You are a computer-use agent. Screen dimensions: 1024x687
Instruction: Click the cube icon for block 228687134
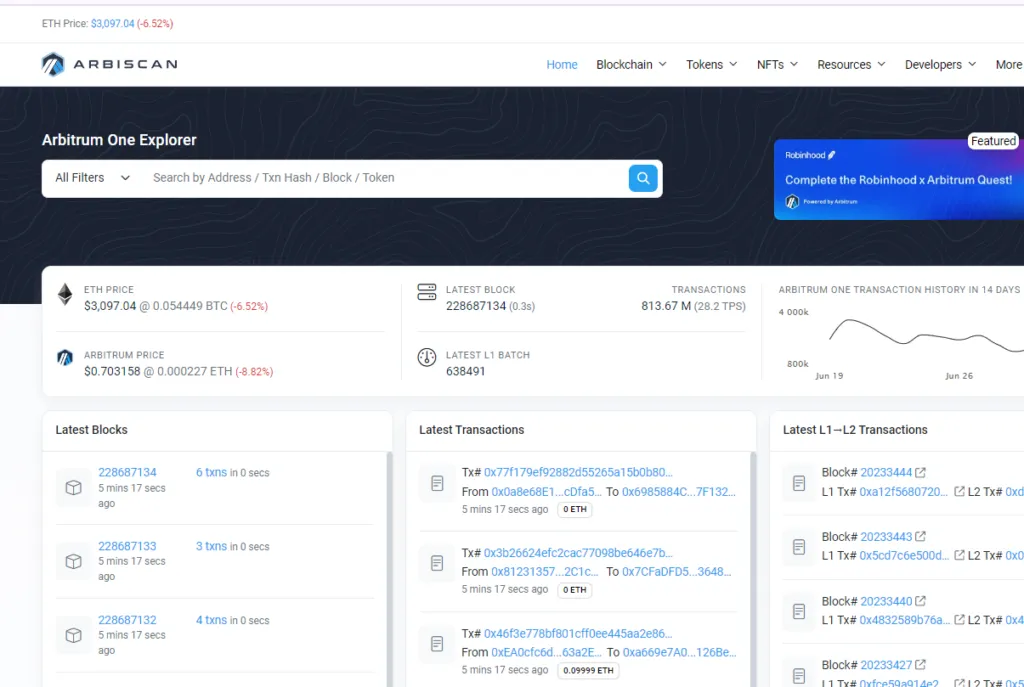(x=73, y=488)
